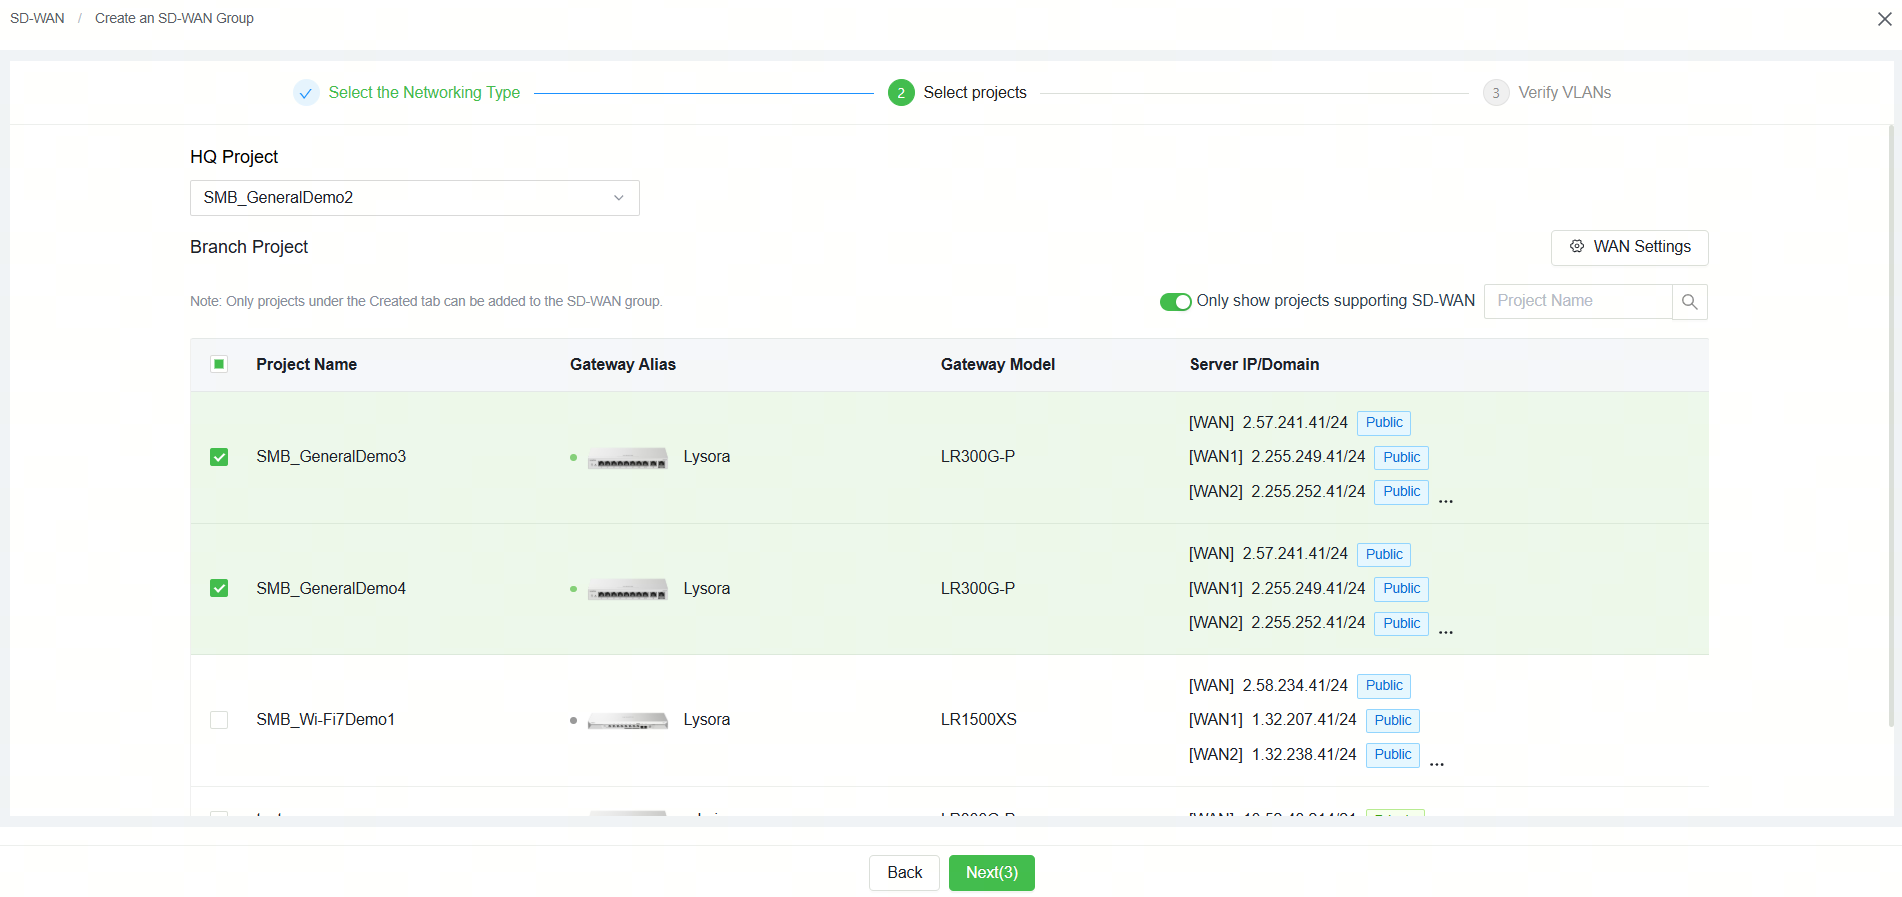Open SD-WAN breadcrumb link
The image size is (1902, 897).
coord(37,18)
